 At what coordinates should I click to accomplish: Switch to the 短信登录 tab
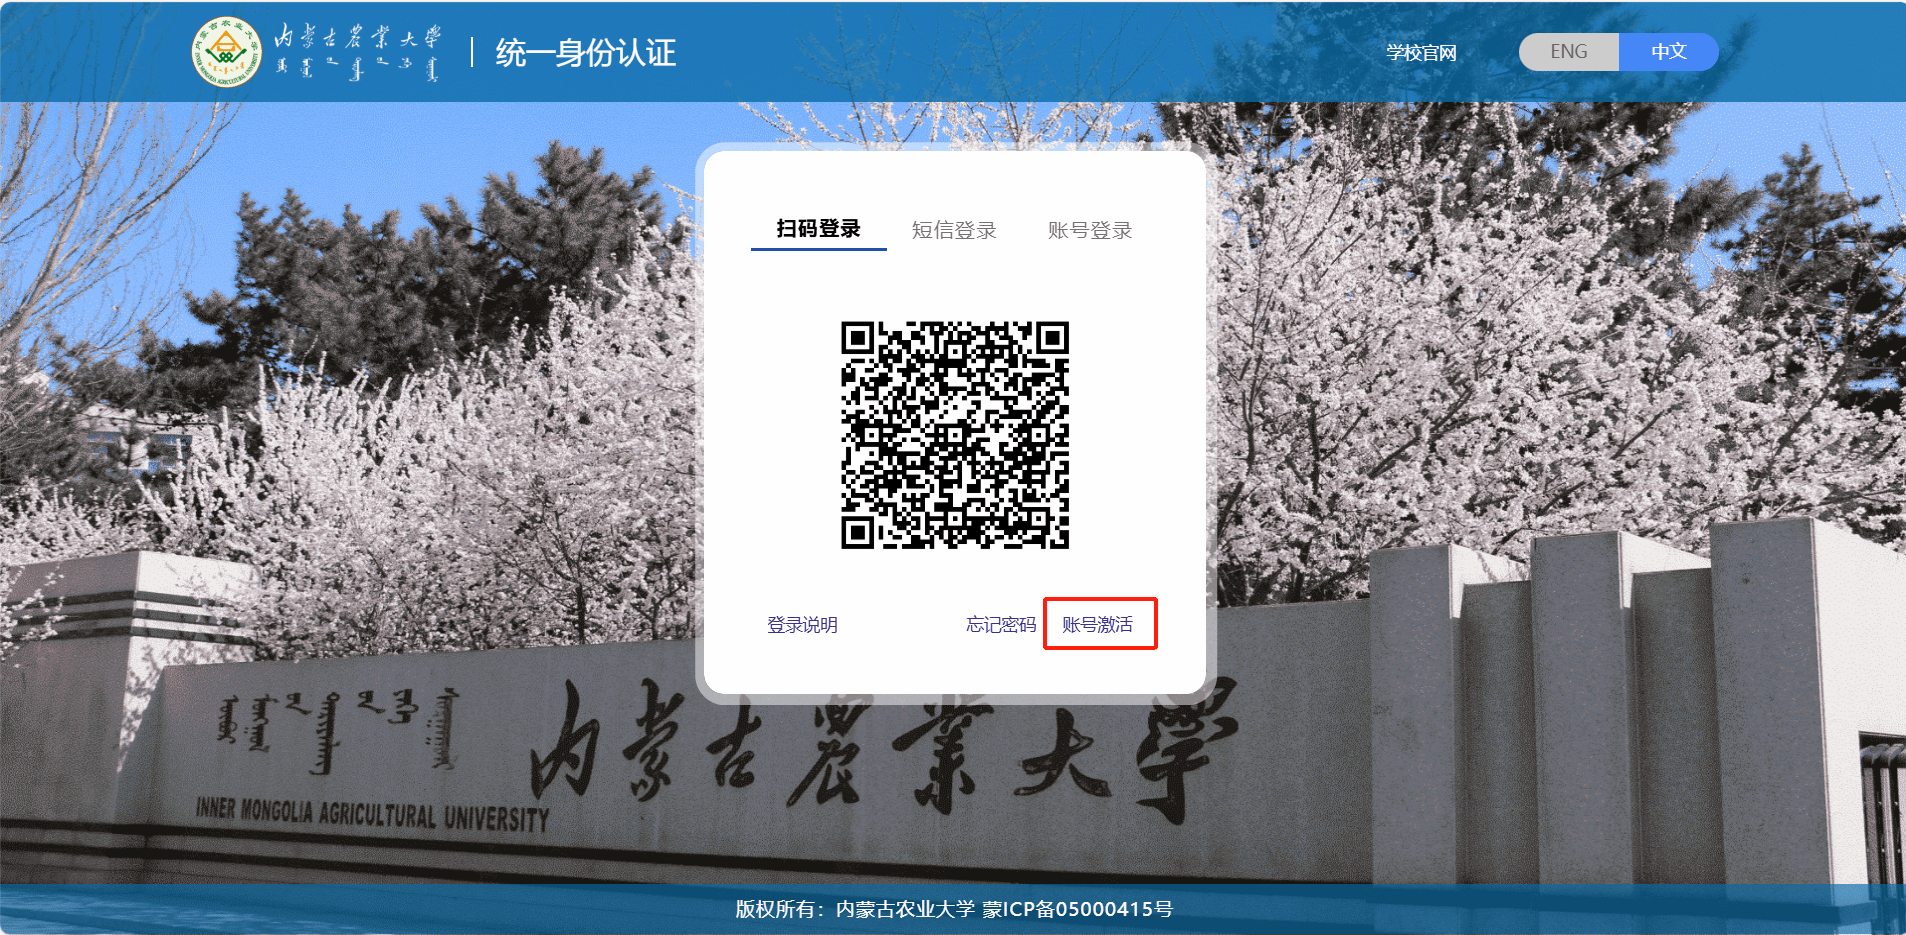pyautogui.click(x=954, y=230)
